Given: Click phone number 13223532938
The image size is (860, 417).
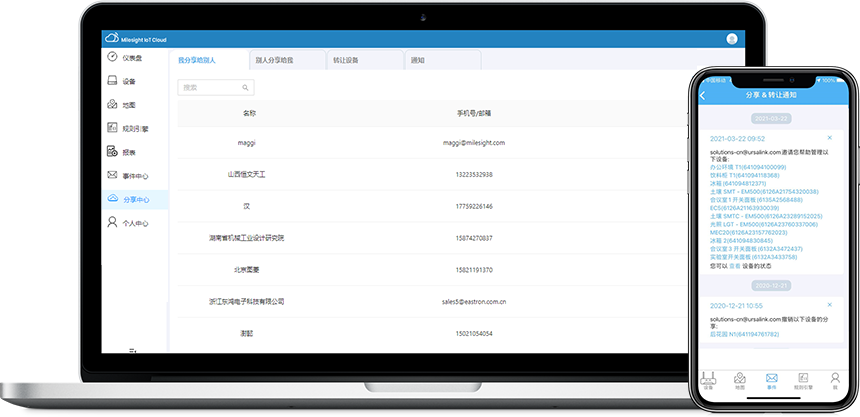Looking at the screenshot, I should tap(474, 174).
